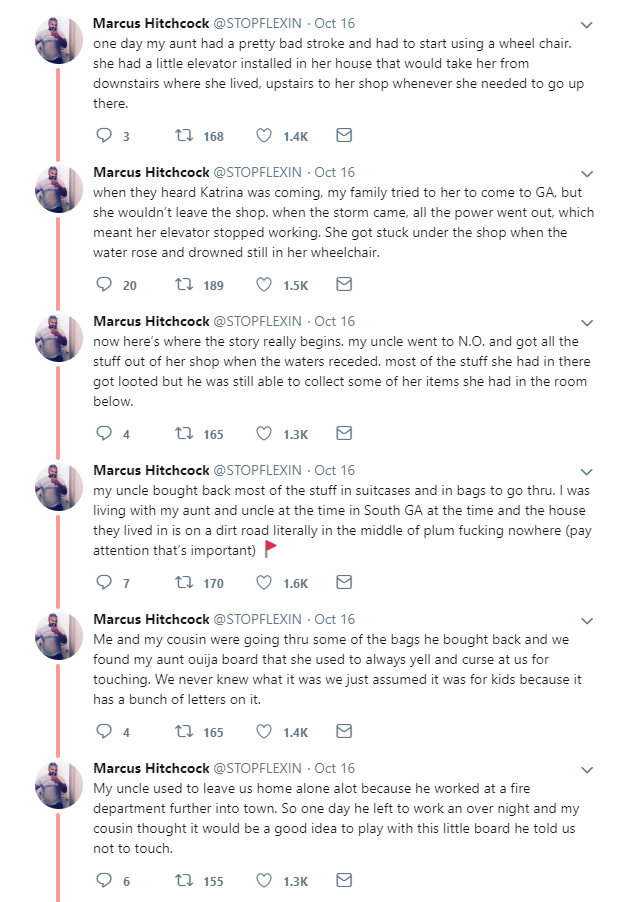630x902 pixels.
Task: Reply to the wheelchair elevator tweet
Action: pyautogui.click(x=104, y=135)
